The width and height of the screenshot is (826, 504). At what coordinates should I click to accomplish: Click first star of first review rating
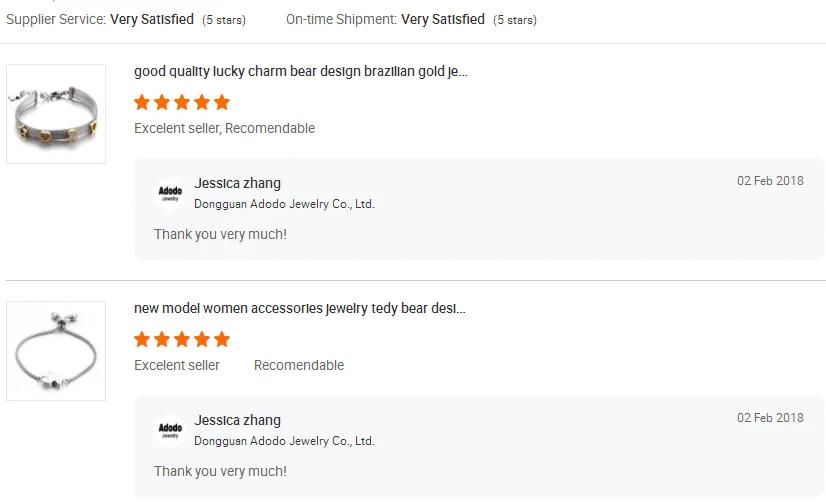[142, 102]
